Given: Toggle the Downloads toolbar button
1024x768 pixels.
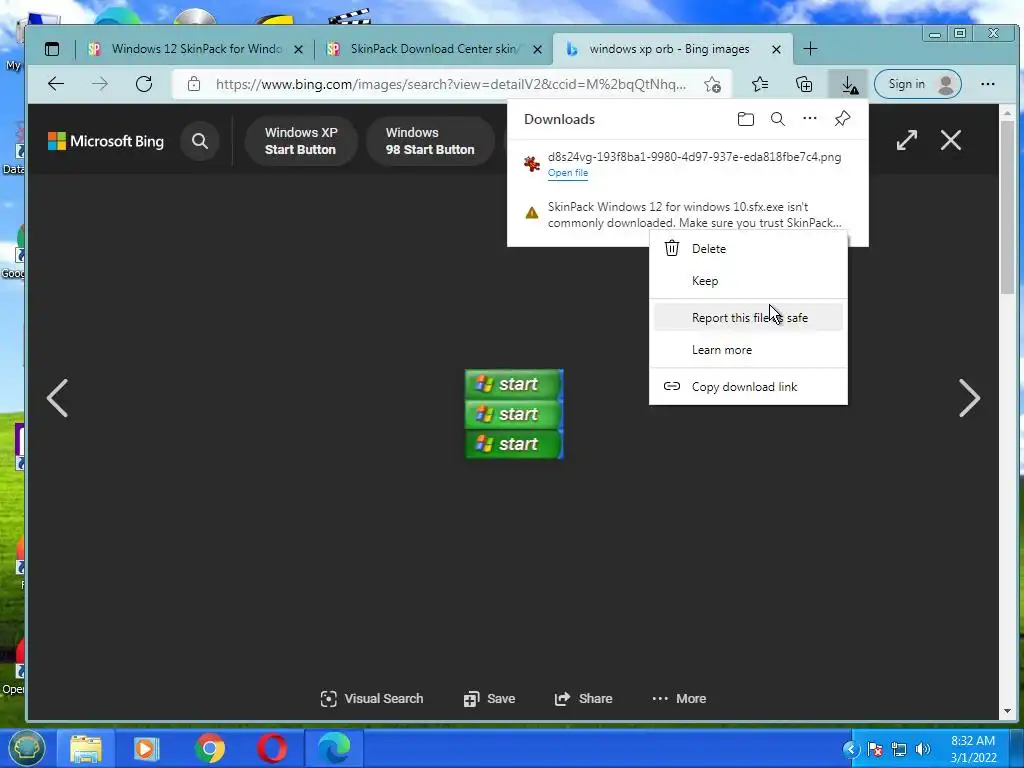Looking at the screenshot, I should 848,84.
